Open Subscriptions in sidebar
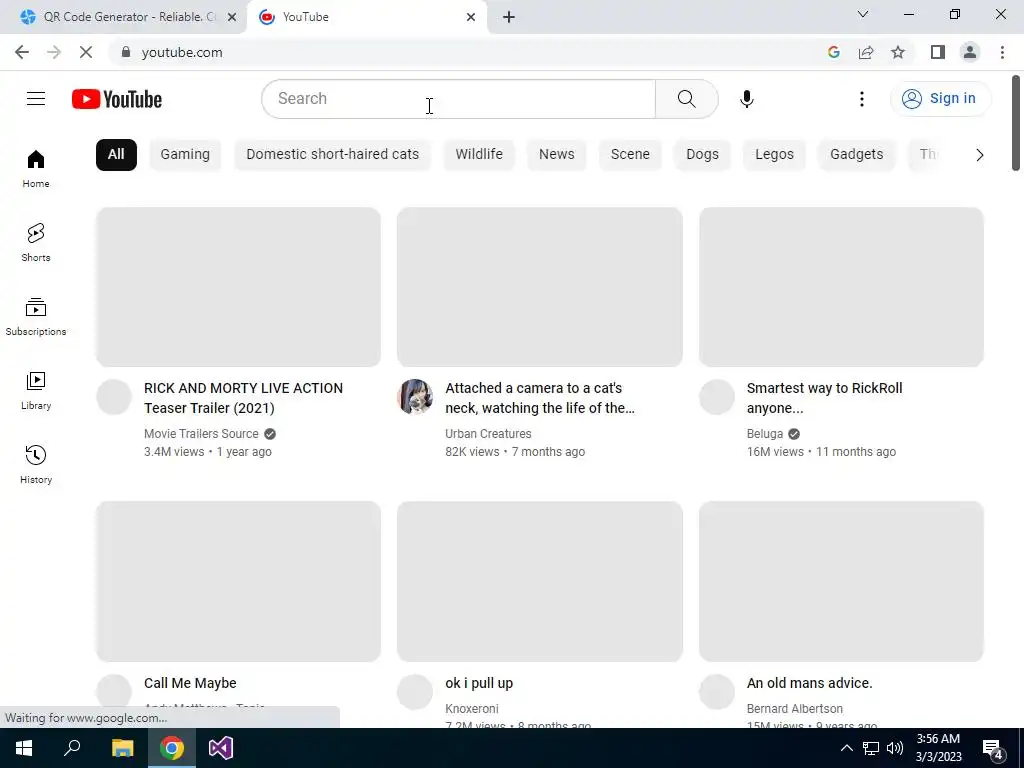The height and width of the screenshot is (768, 1024). (x=36, y=317)
